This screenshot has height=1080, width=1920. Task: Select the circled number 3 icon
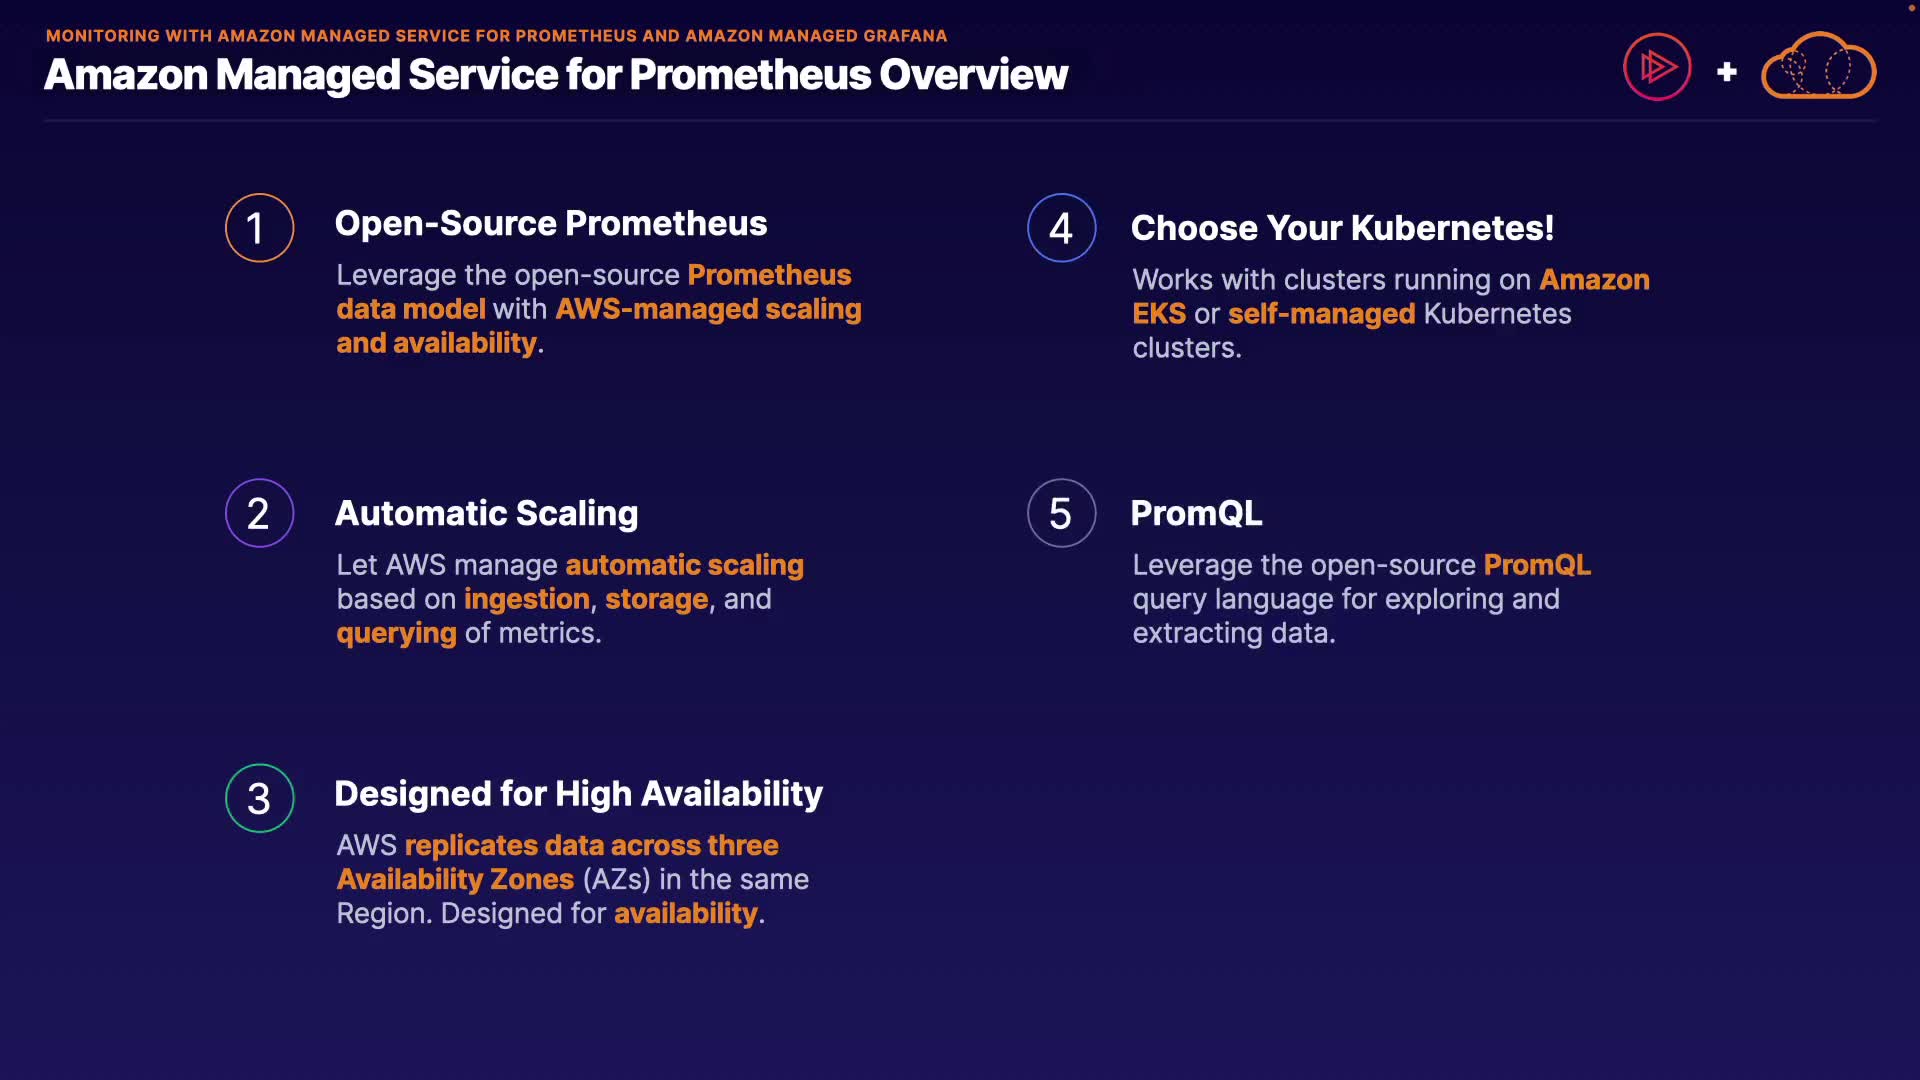[x=259, y=798]
